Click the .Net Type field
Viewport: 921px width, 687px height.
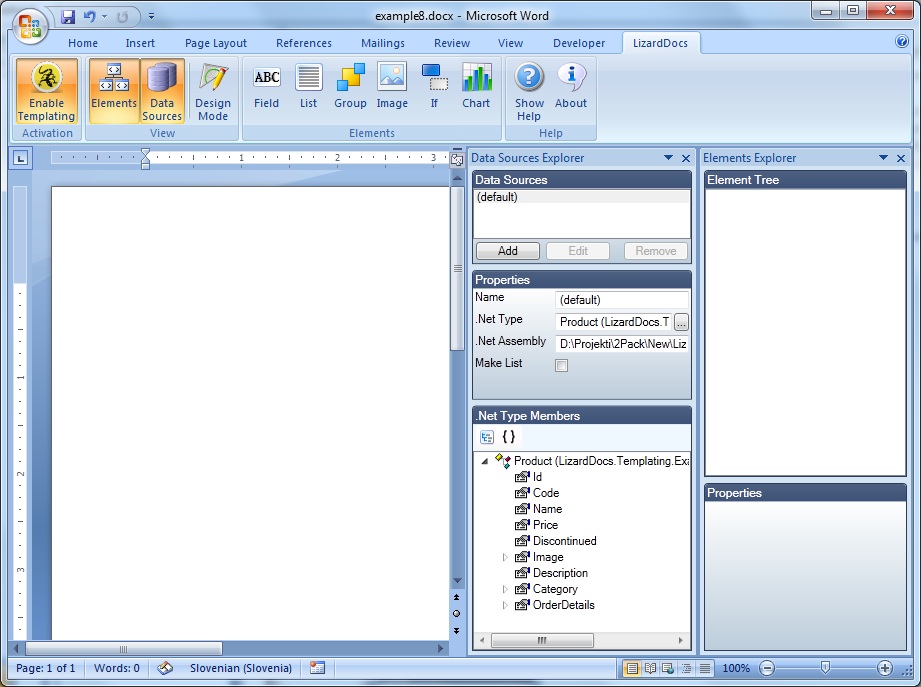(613, 322)
